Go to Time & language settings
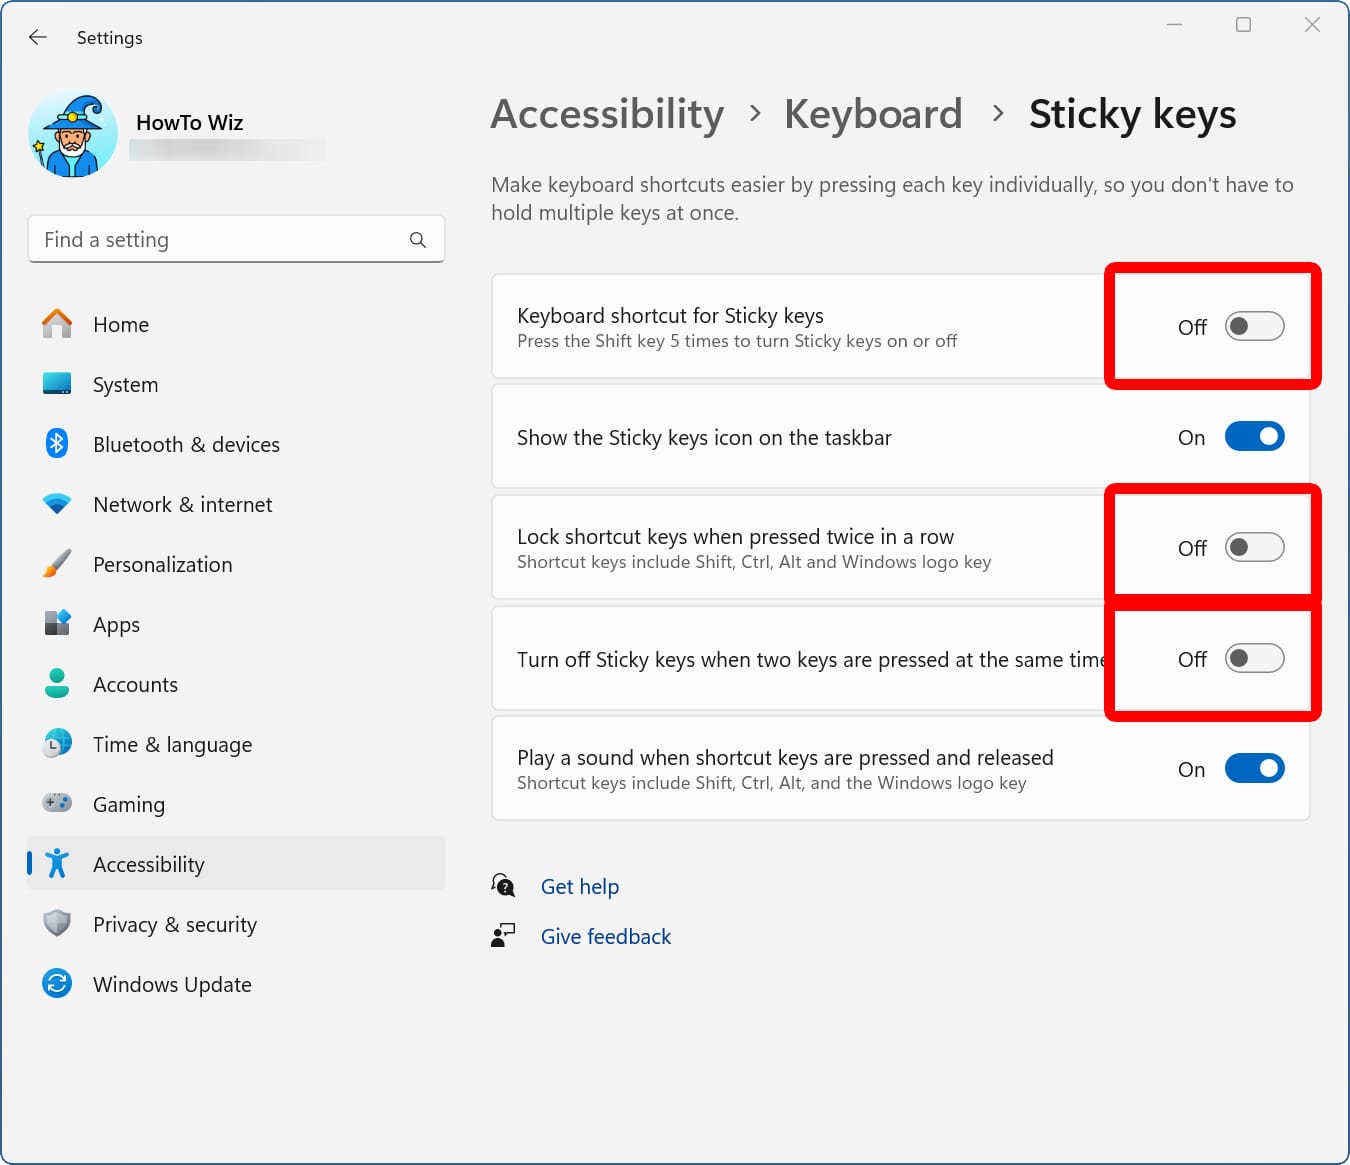This screenshot has width=1350, height=1165. point(172,745)
